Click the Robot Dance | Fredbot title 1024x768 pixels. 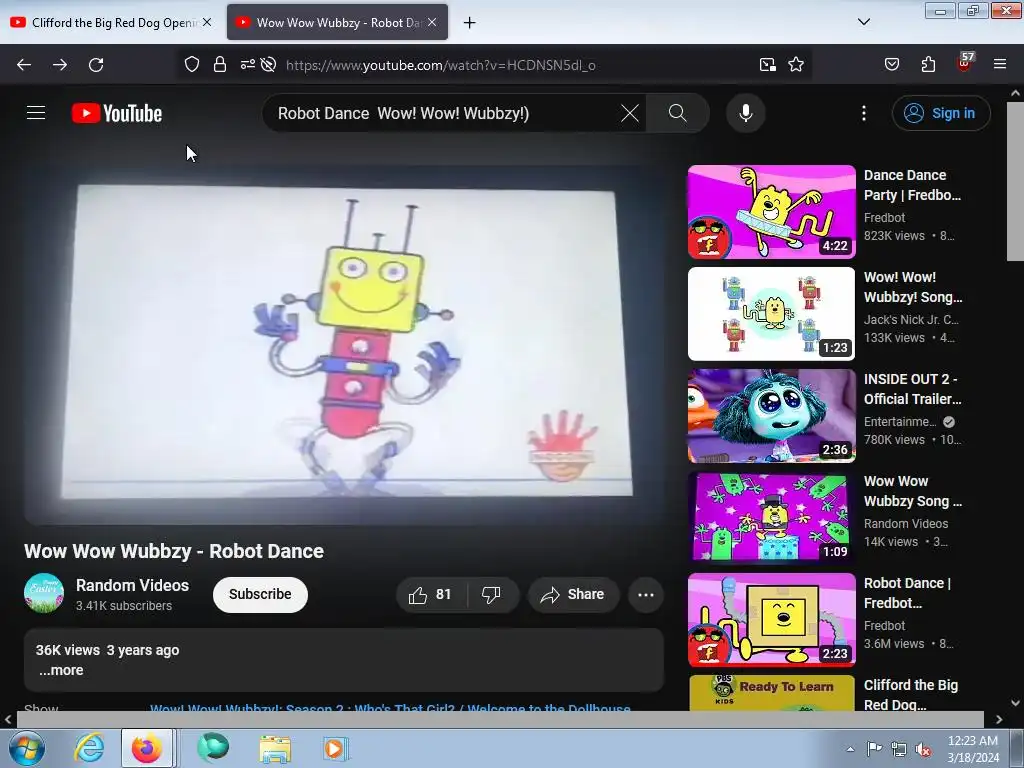click(908, 593)
